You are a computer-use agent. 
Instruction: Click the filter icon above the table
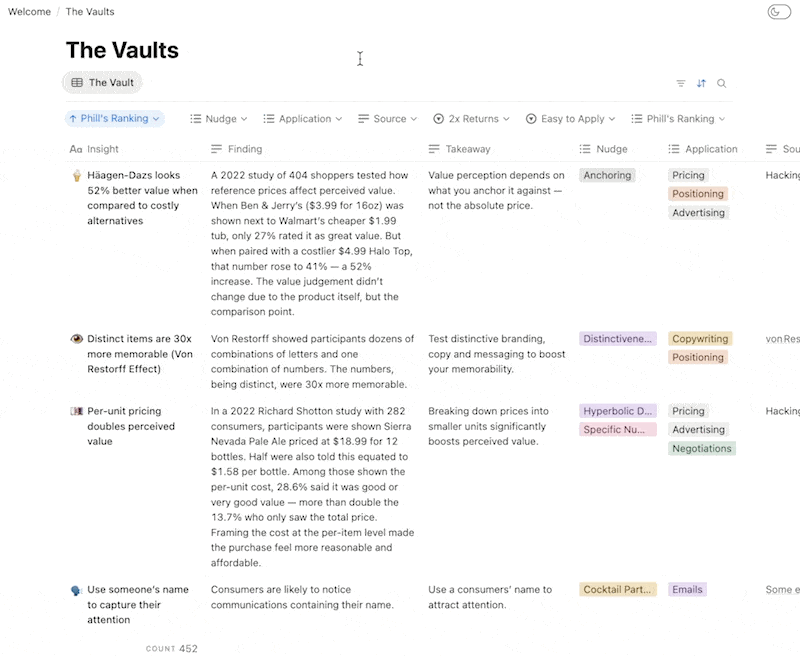[681, 84]
